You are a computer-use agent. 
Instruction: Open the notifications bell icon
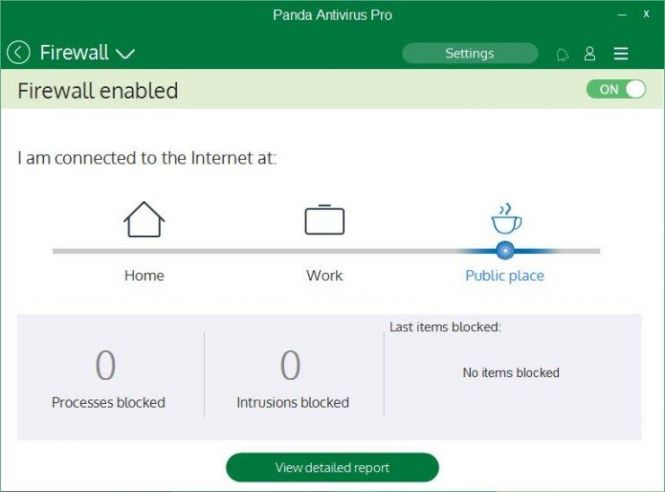(562, 54)
